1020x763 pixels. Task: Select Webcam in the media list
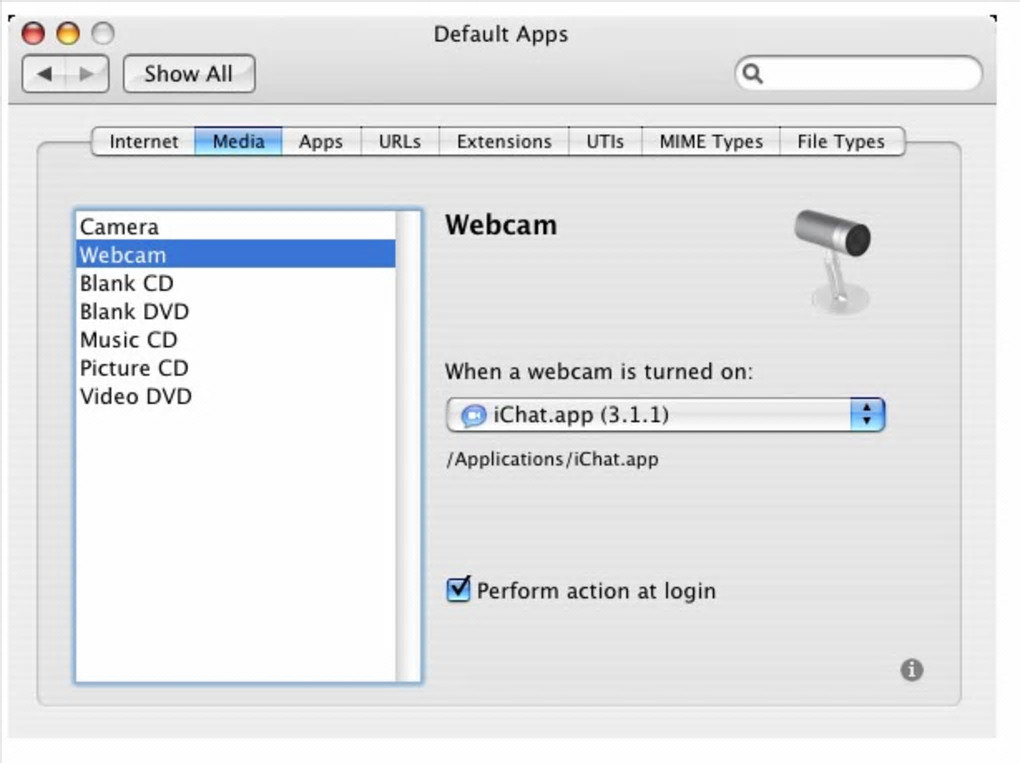pos(235,254)
